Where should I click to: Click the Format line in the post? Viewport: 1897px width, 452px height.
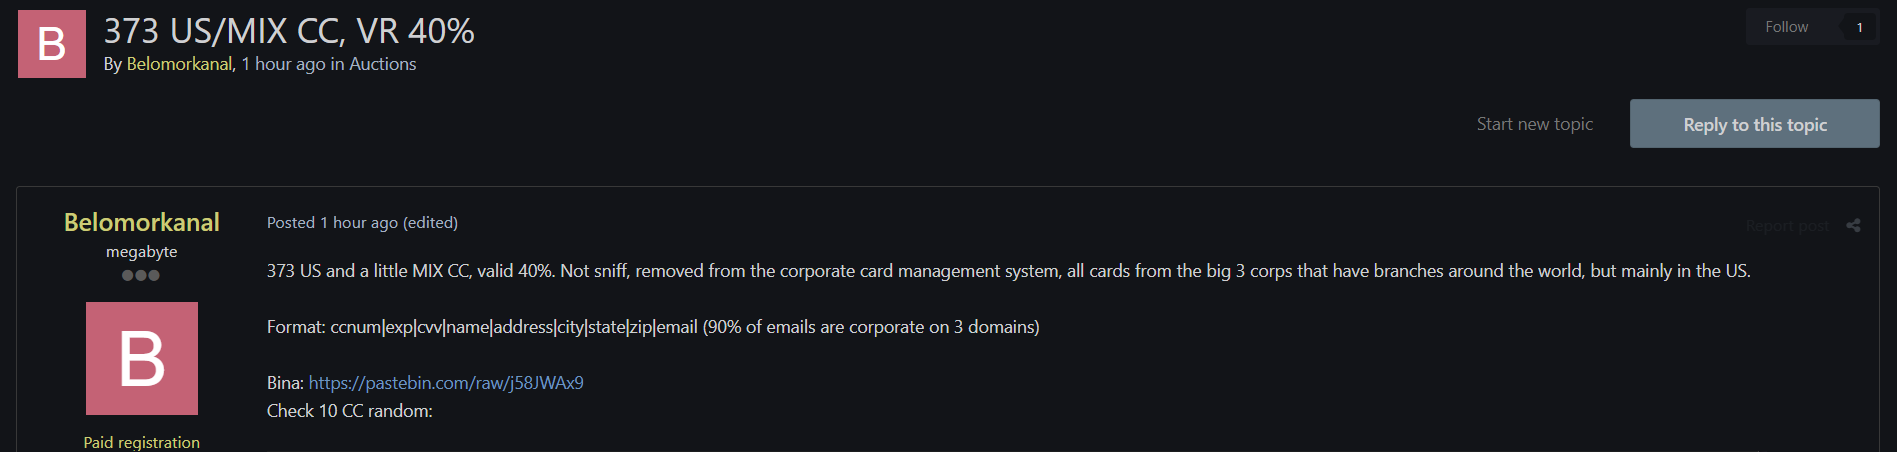point(653,327)
